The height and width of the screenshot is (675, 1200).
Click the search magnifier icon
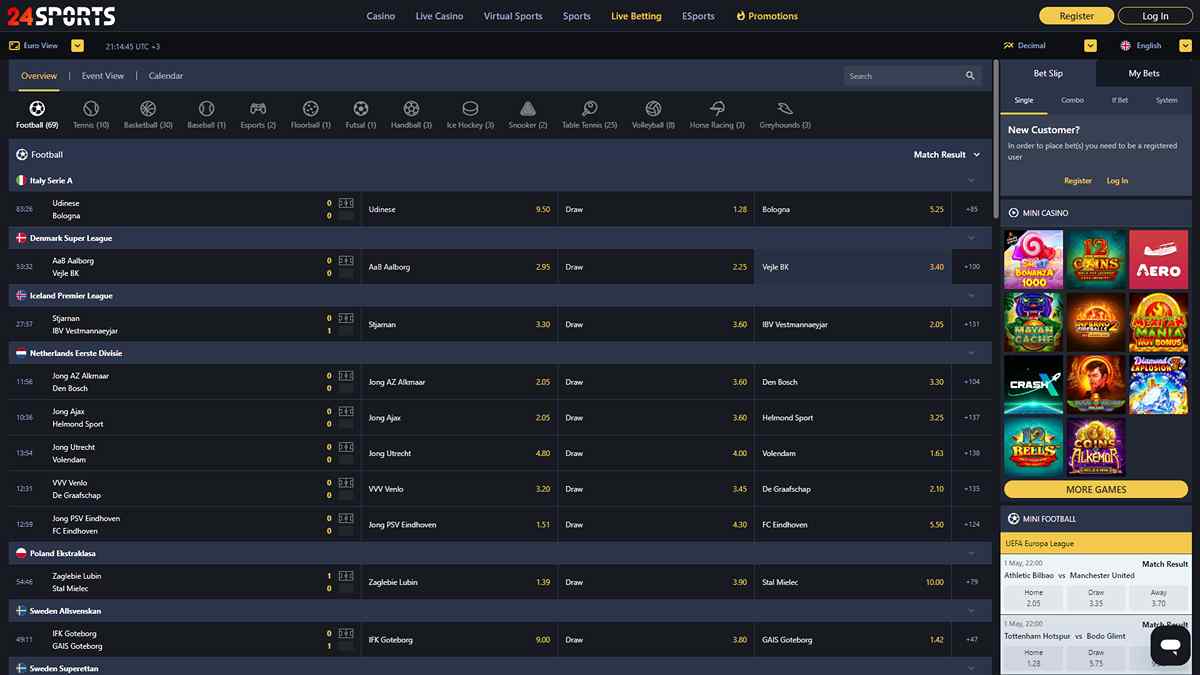pyautogui.click(x=968, y=75)
